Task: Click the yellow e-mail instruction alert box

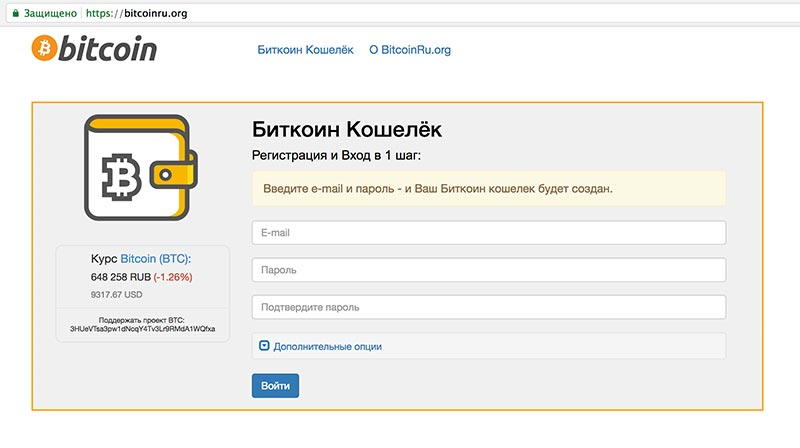Action: pyautogui.click(x=488, y=188)
